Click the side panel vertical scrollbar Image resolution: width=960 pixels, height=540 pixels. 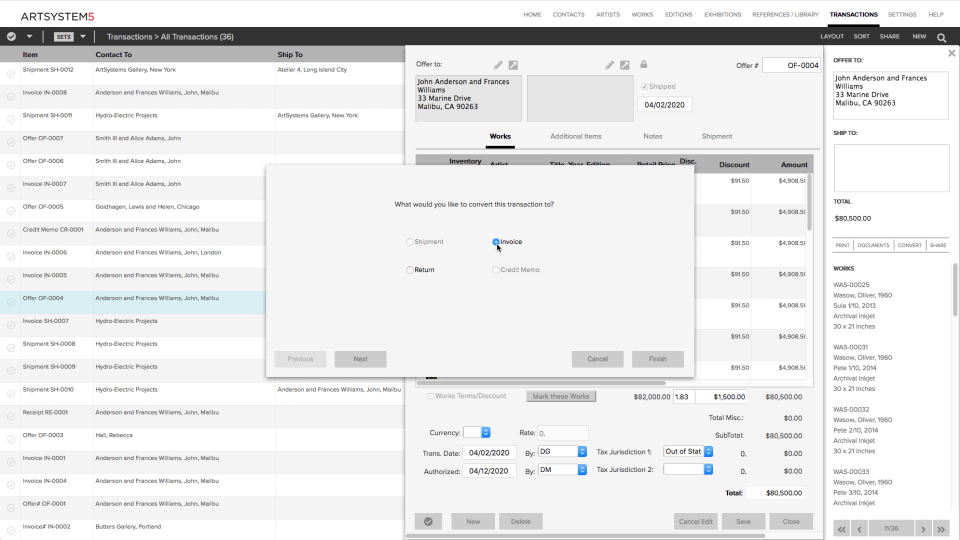954,290
